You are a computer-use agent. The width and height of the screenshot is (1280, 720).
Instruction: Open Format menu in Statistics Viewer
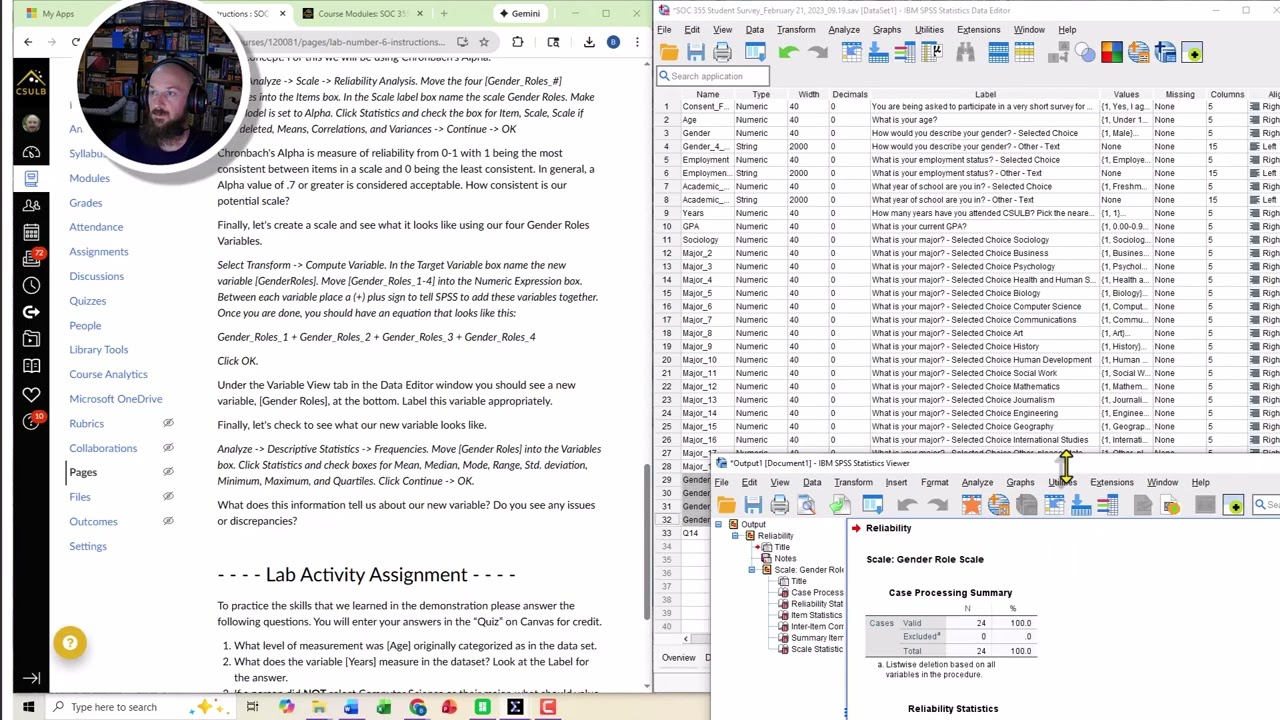[934, 483]
